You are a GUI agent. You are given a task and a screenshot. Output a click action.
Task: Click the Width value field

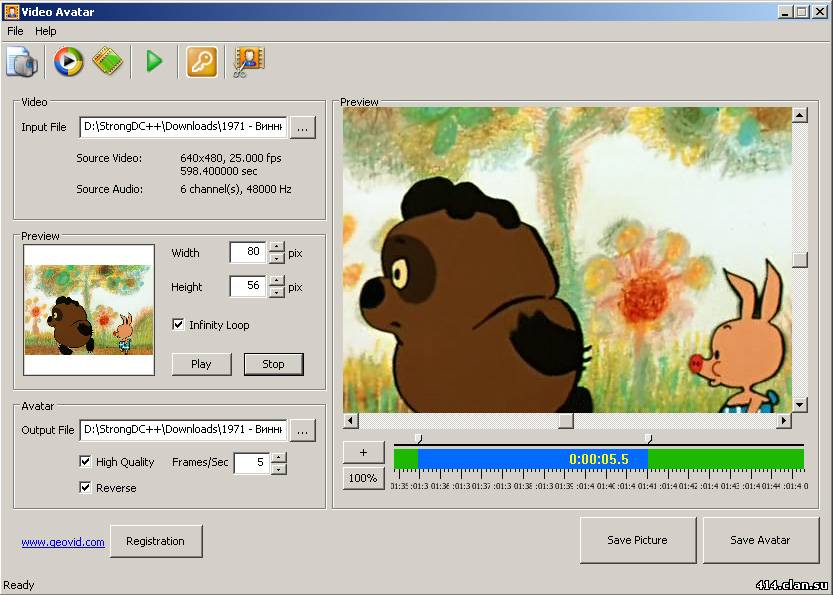point(248,252)
